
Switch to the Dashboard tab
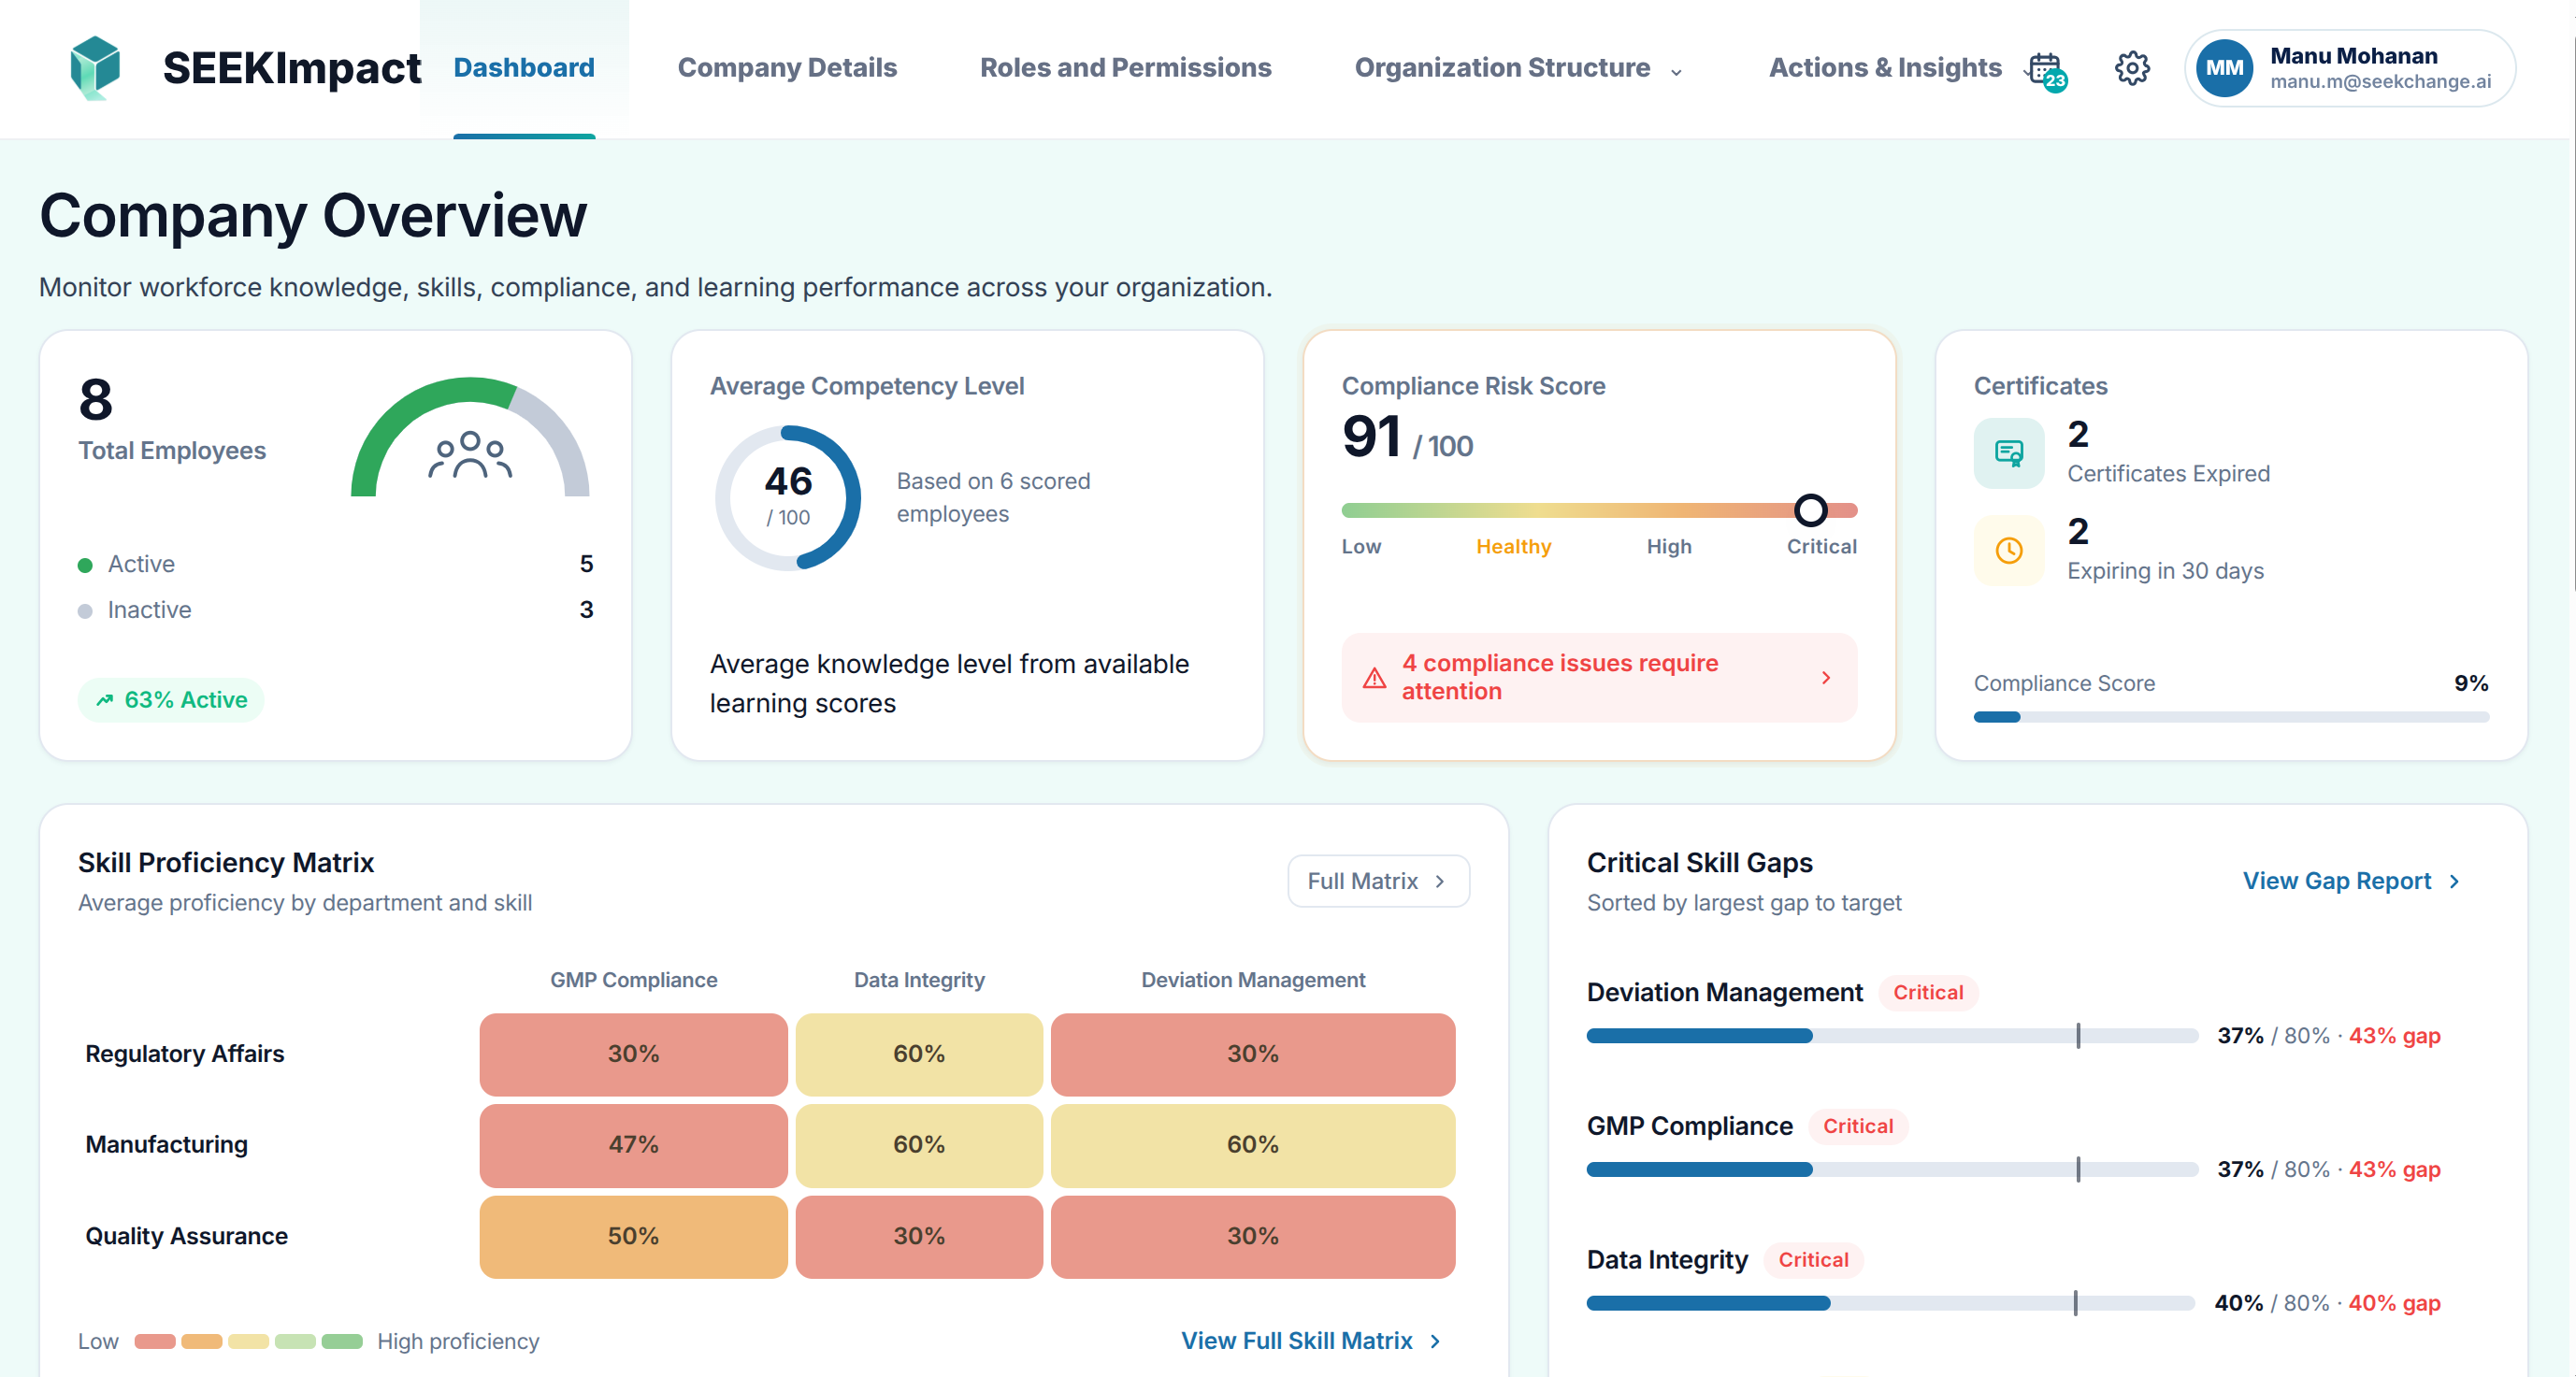coord(524,68)
